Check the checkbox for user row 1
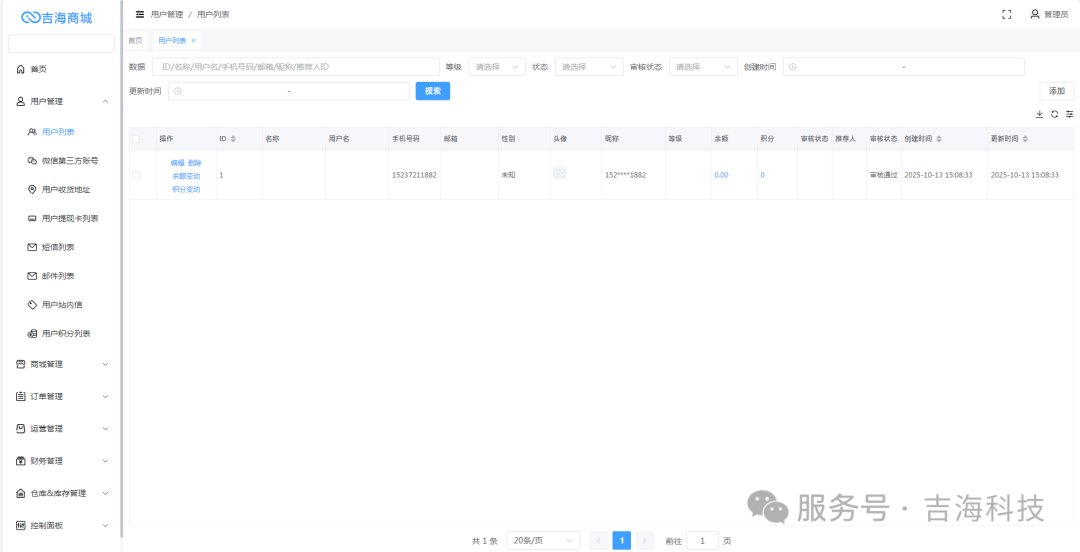Viewport: 1080px width, 552px height. pyautogui.click(x=136, y=175)
